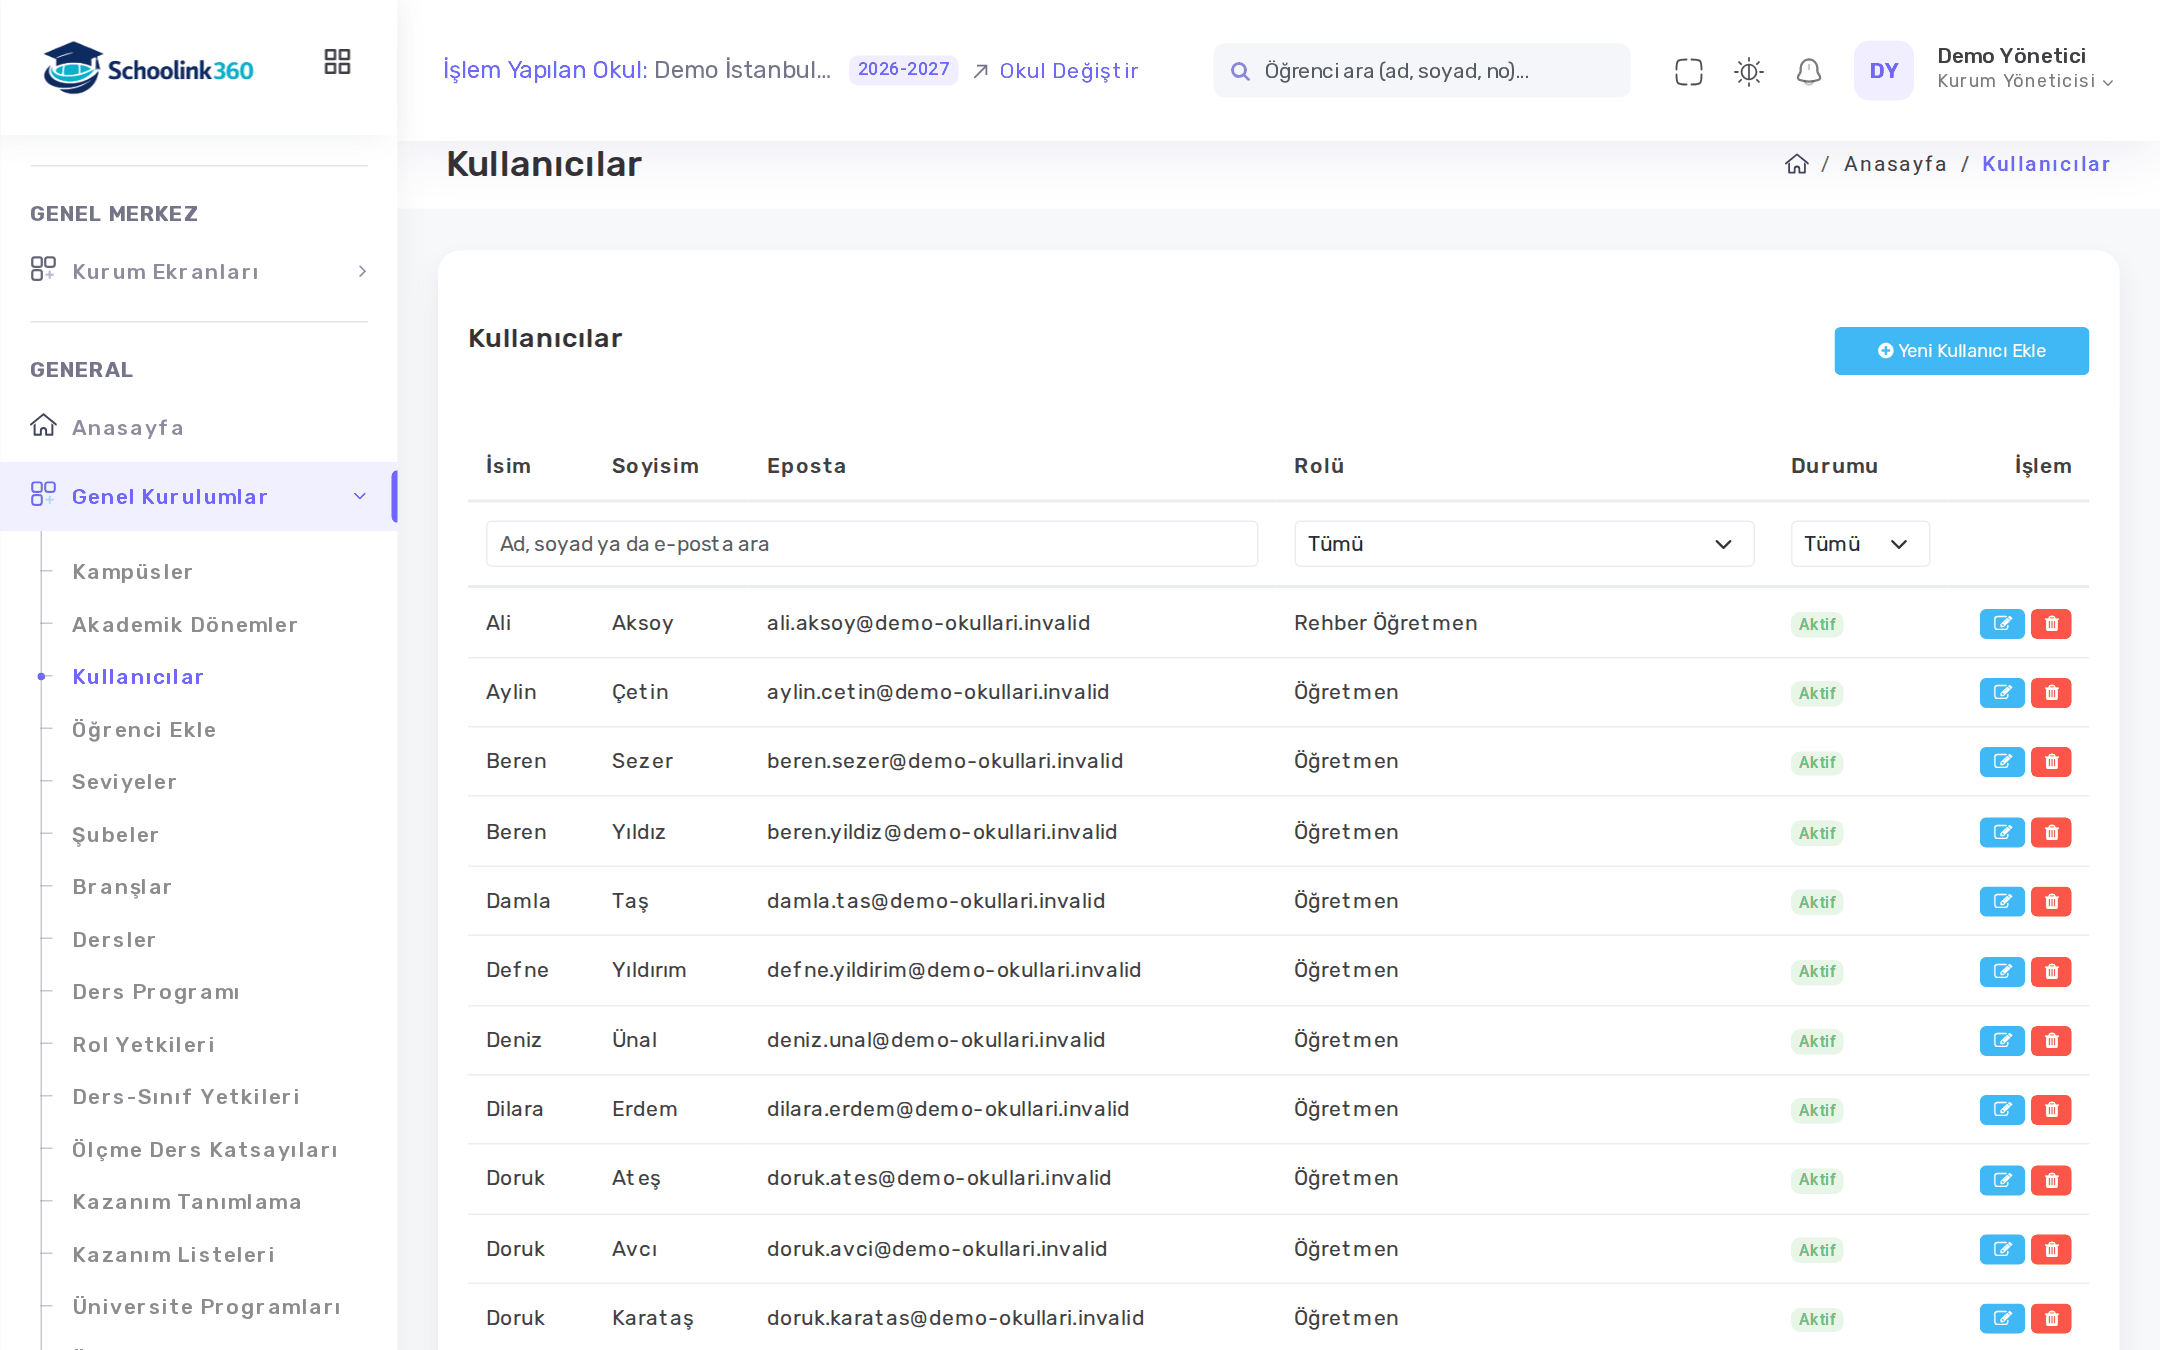Collapse Genel Kurulumlar menu
The image size is (2160, 1350).
[x=199, y=496]
